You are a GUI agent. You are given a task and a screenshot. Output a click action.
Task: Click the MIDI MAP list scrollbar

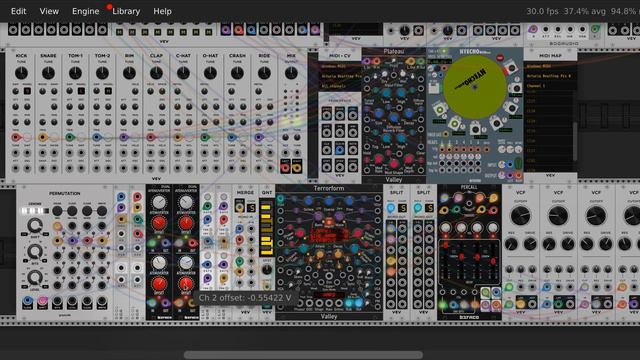pyautogui.click(x=575, y=141)
